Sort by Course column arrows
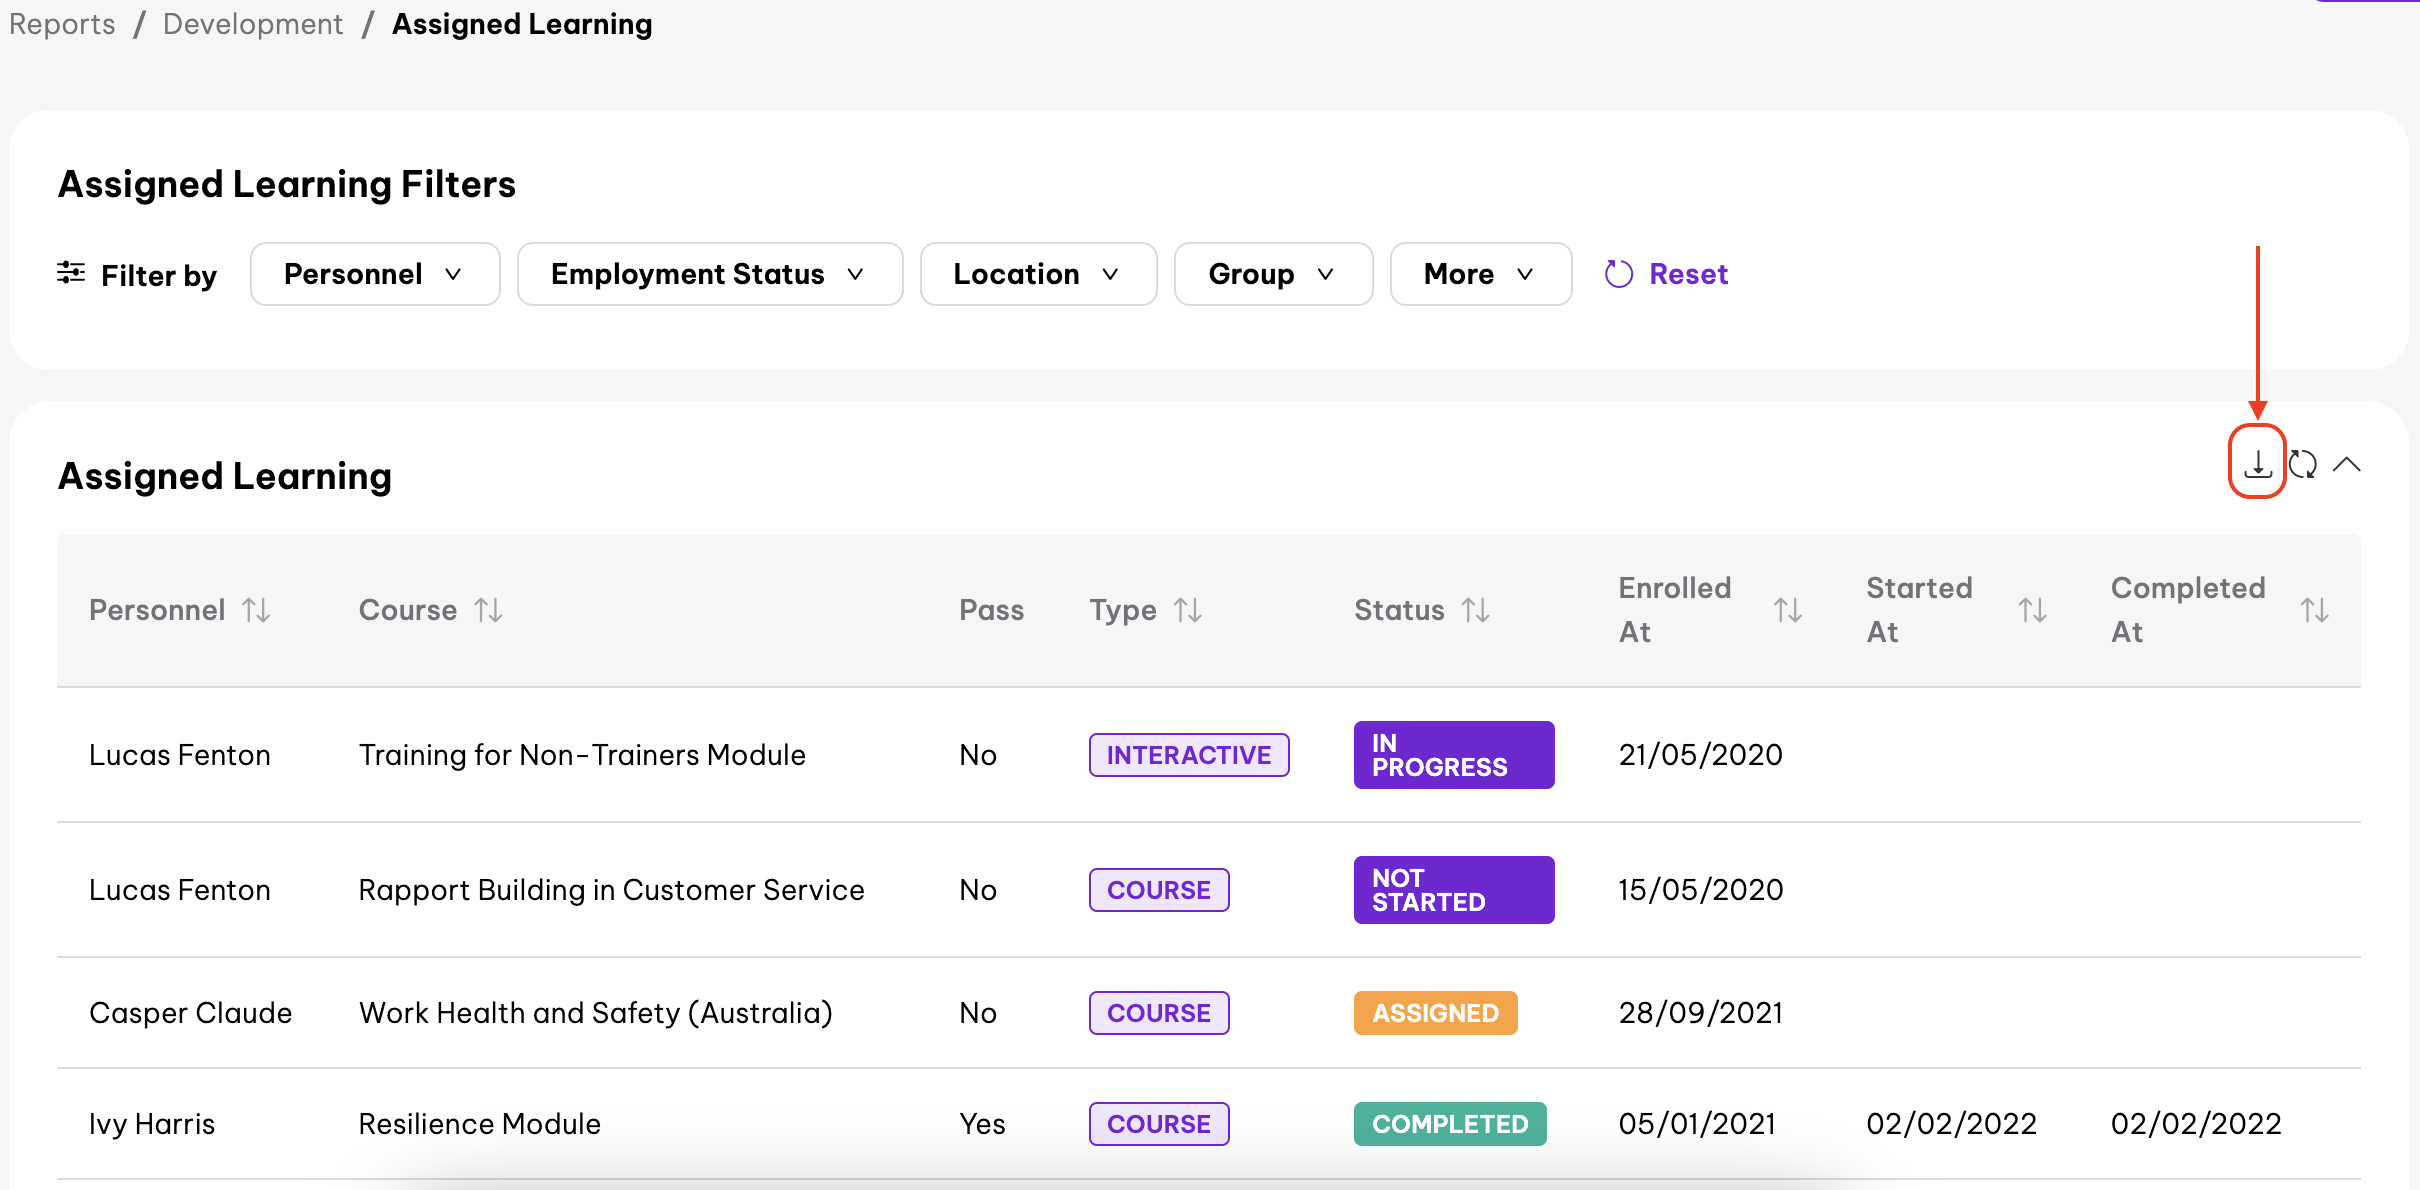Image resolution: width=2420 pixels, height=1190 pixels. [x=488, y=610]
